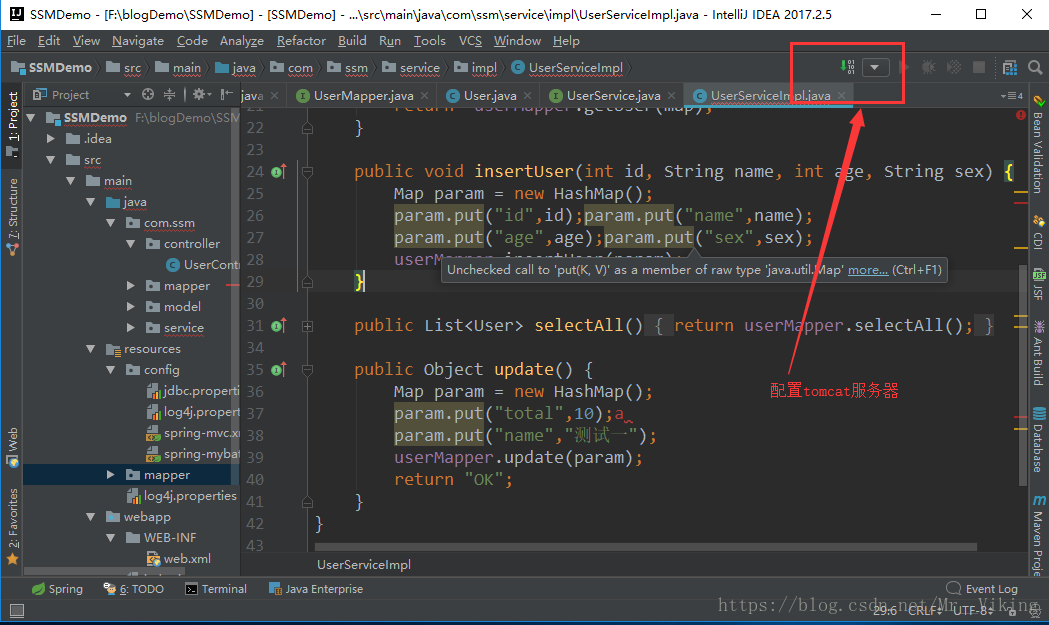1049x625 pixels.
Task: Collapse the resources folder node
Action: (91, 349)
